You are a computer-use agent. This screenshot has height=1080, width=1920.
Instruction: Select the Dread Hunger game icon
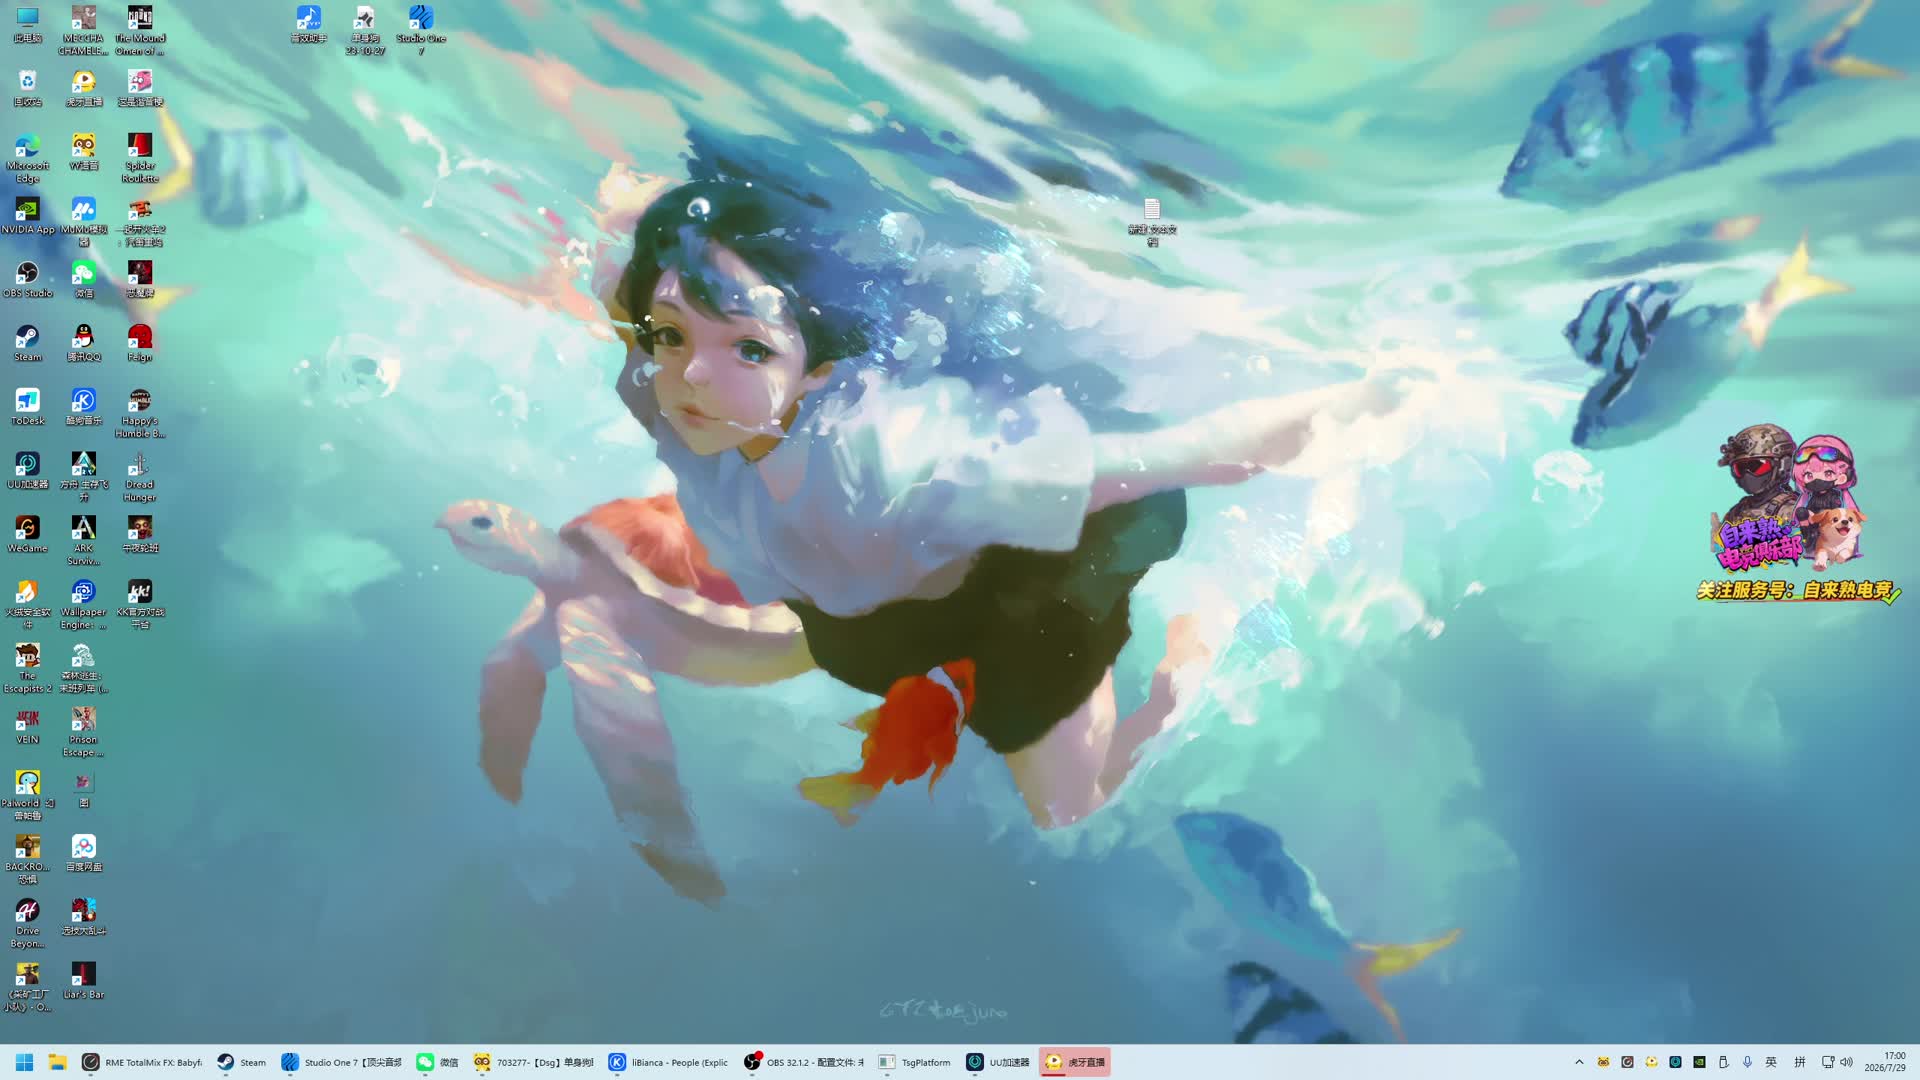pyautogui.click(x=139, y=477)
